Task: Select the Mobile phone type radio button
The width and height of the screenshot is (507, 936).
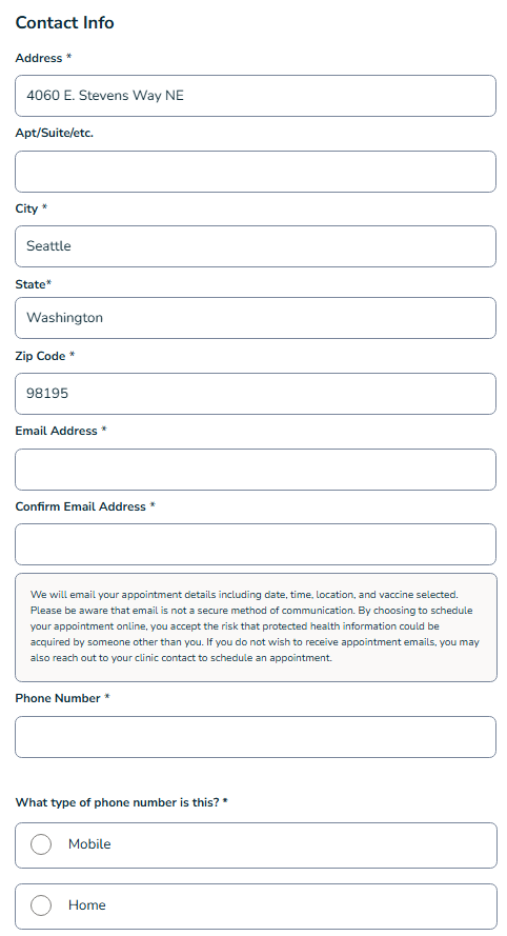Action: (41, 845)
